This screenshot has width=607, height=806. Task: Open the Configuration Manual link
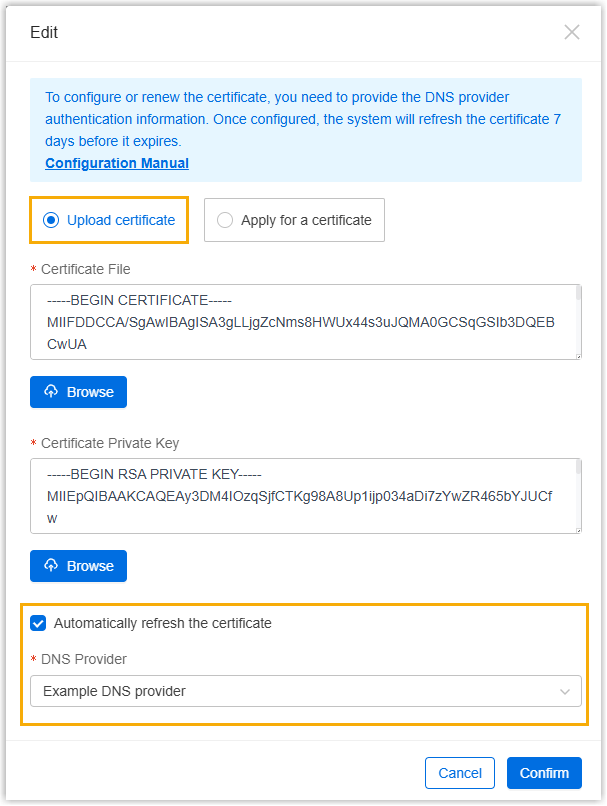pyautogui.click(x=117, y=163)
